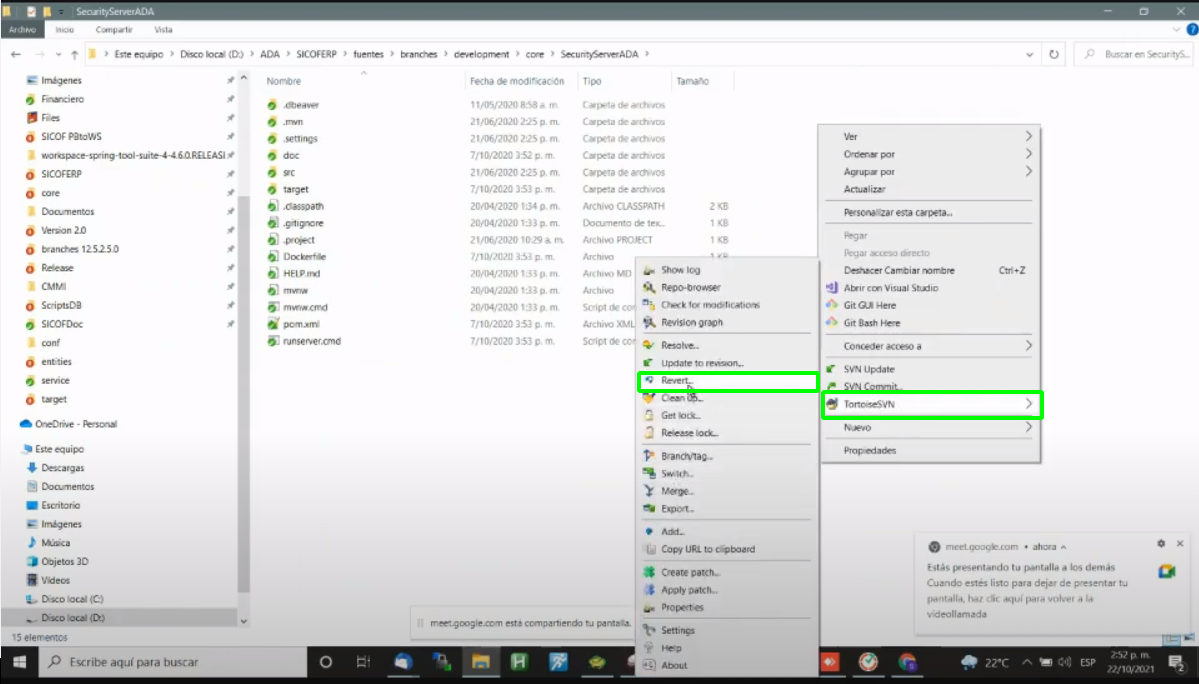Choose Propiedades from the context menu
The width and height of the screenshot is (1199, 684).
[x=869, y=450]
